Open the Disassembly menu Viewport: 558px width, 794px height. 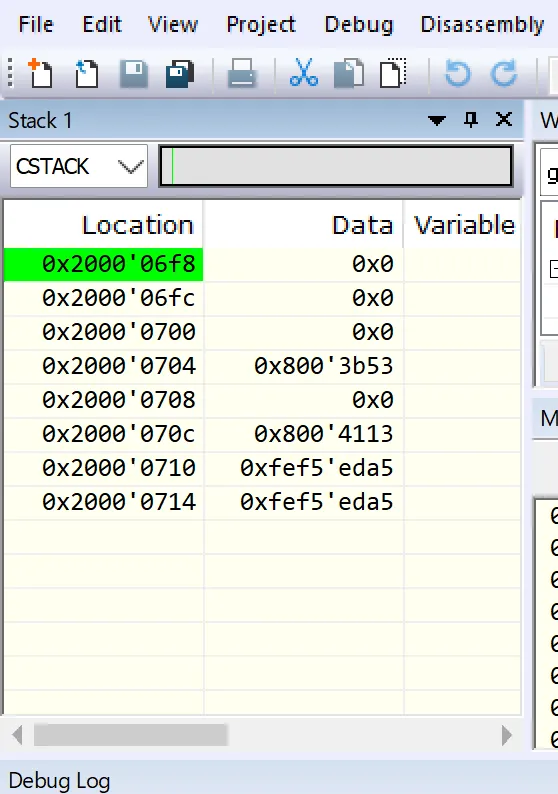(x=482, y=24)
